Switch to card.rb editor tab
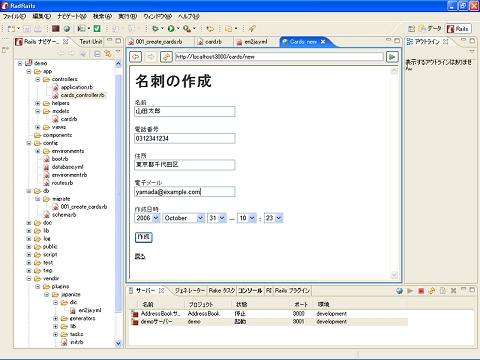 pyautogui.click(x=213, y=42)
